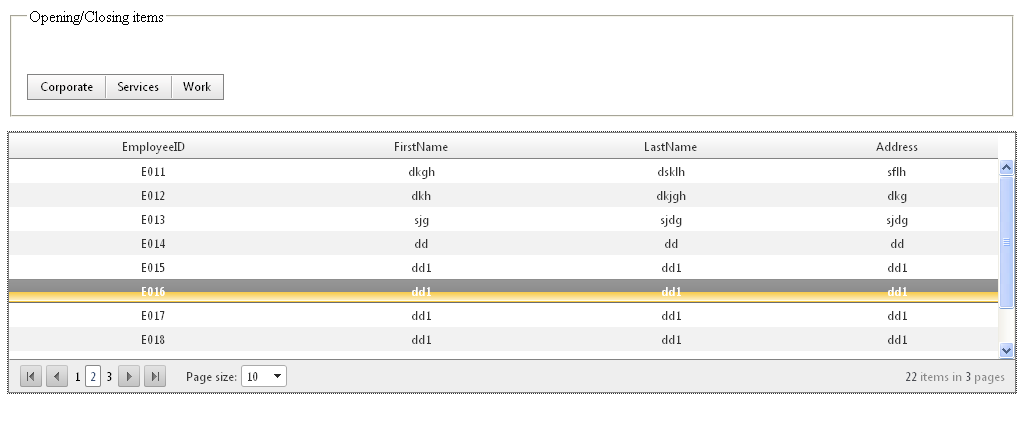The width and height of the screenshot is (1020, 441).
Task: Go to last page of grid
Action: pyautogui.click(x=155, y=377)
